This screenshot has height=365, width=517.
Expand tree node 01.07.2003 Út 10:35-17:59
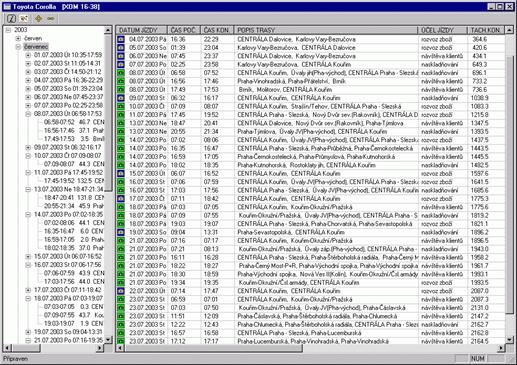[x=28, y=55]
